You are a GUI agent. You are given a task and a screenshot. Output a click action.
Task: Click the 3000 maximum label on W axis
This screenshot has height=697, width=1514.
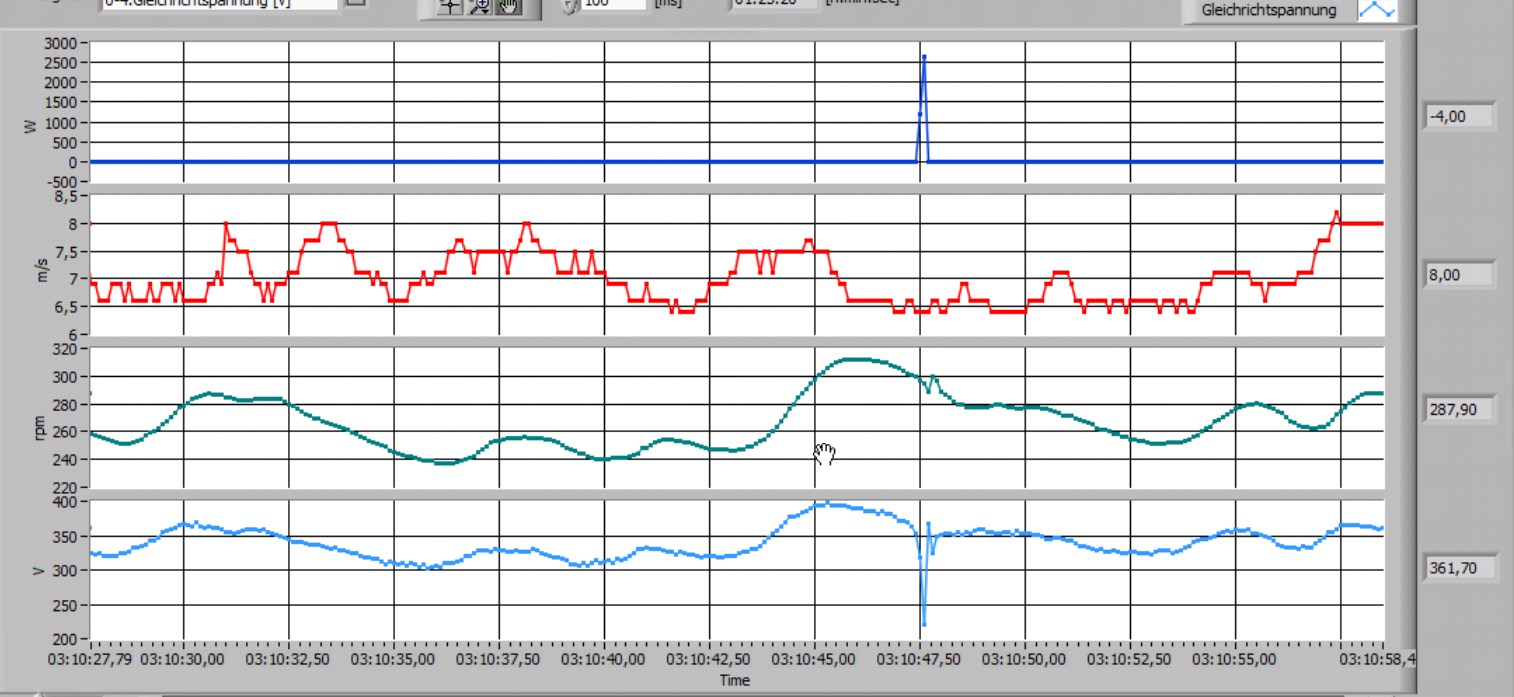(61, 43)
